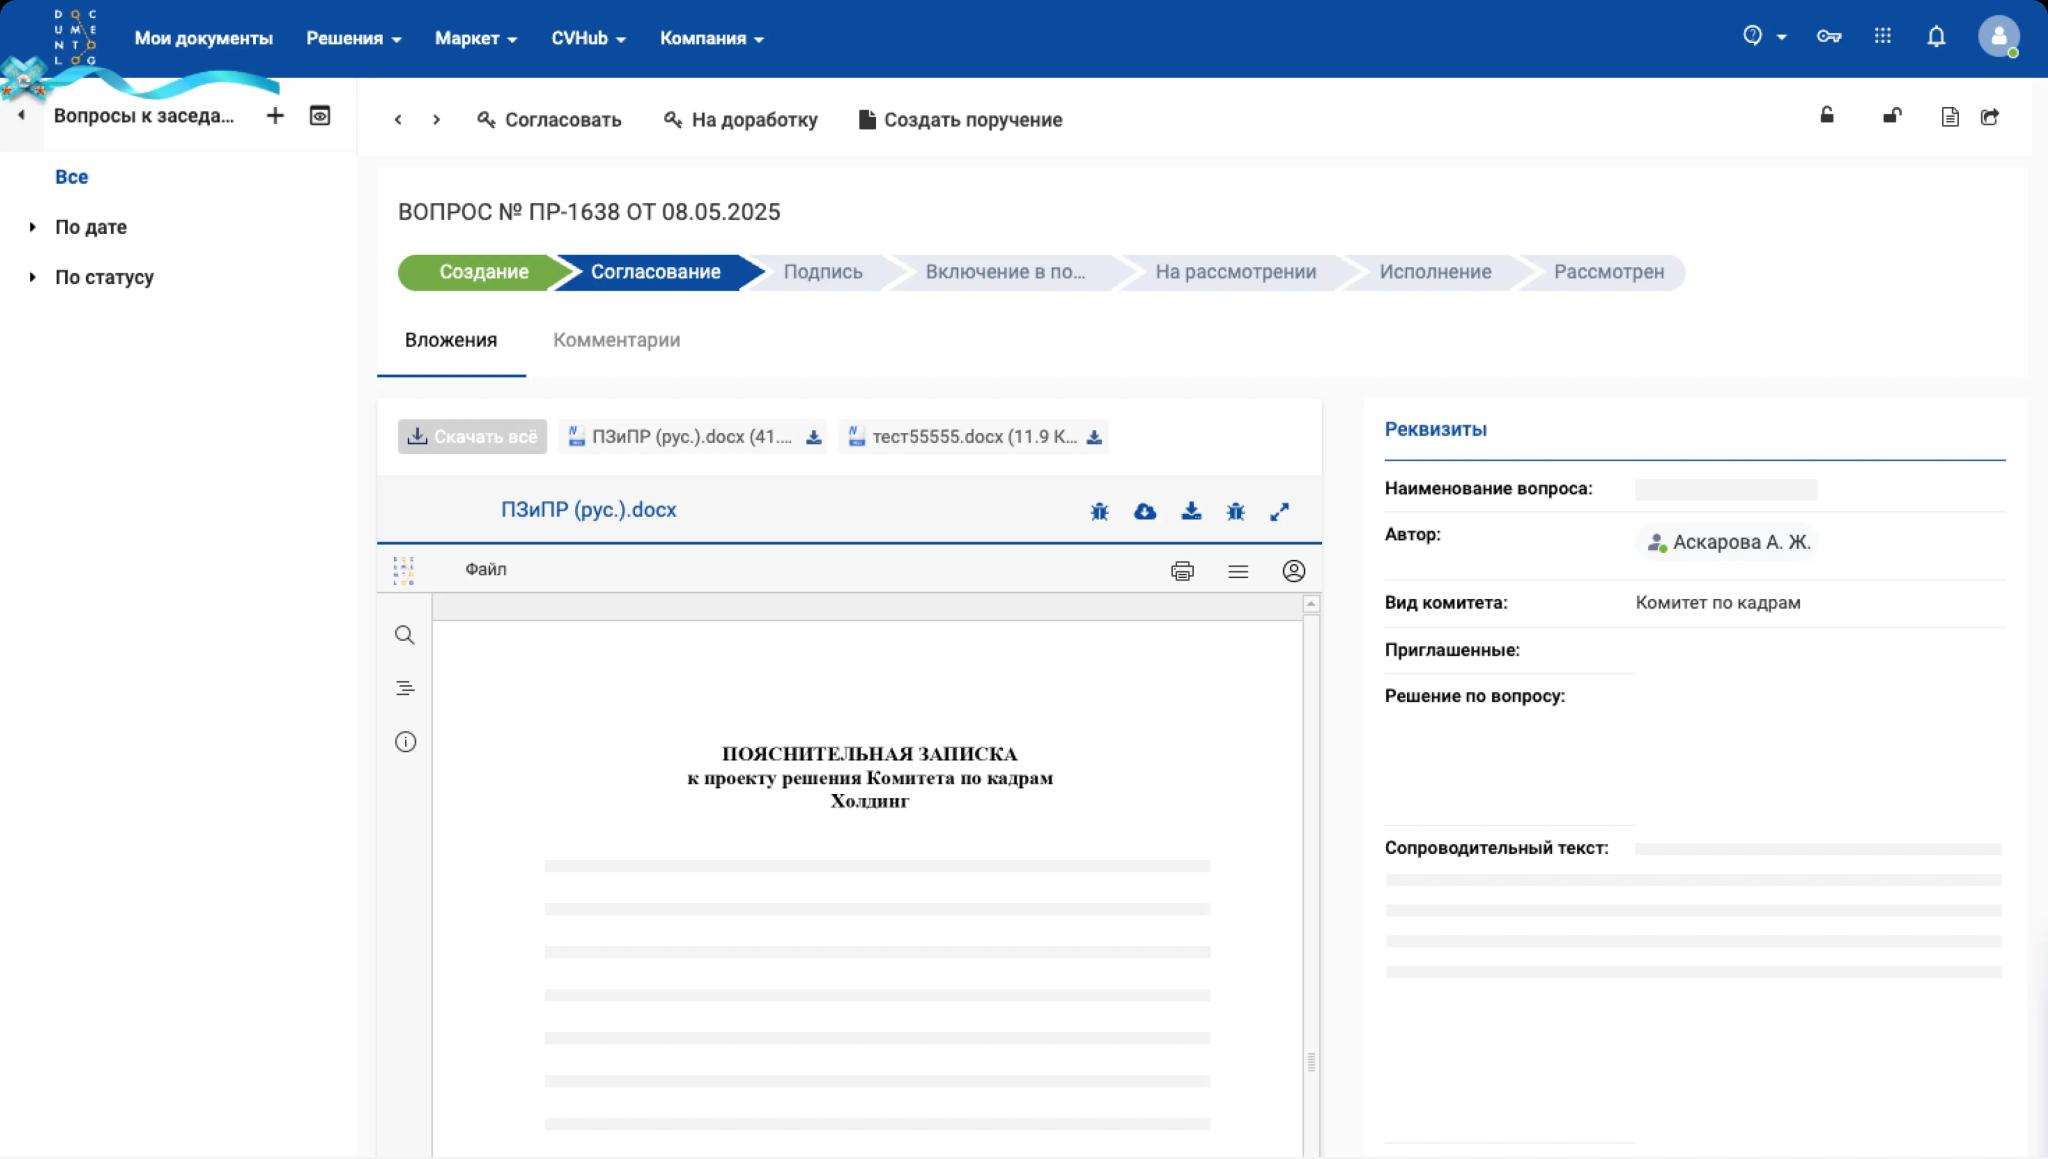
Task: Click the notifications bell icon
Action: [1936, 37]
